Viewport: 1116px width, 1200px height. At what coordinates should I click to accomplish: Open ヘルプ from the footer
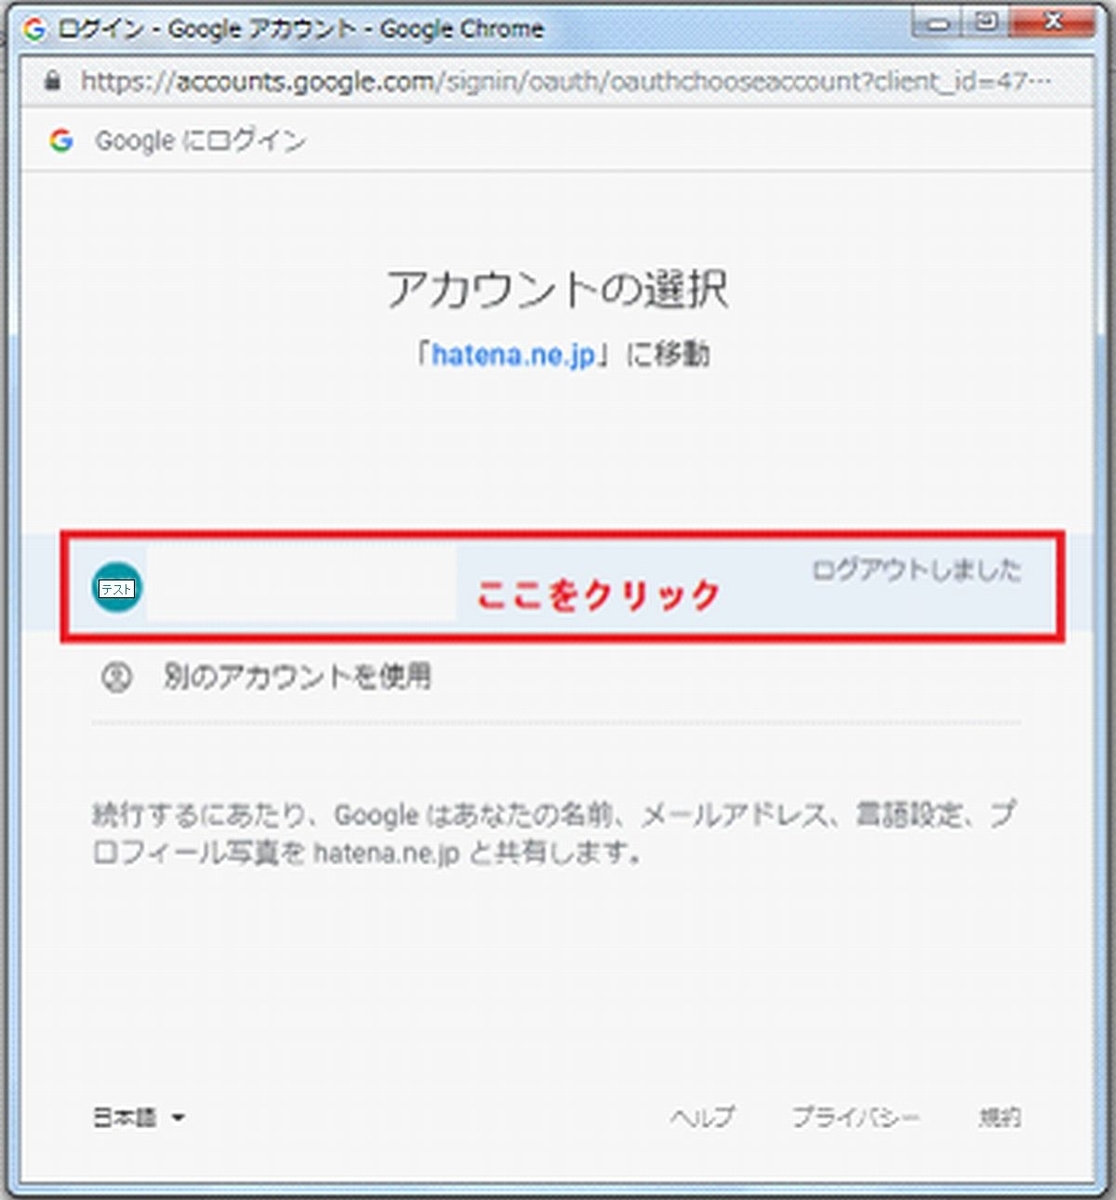(702, 1117)
